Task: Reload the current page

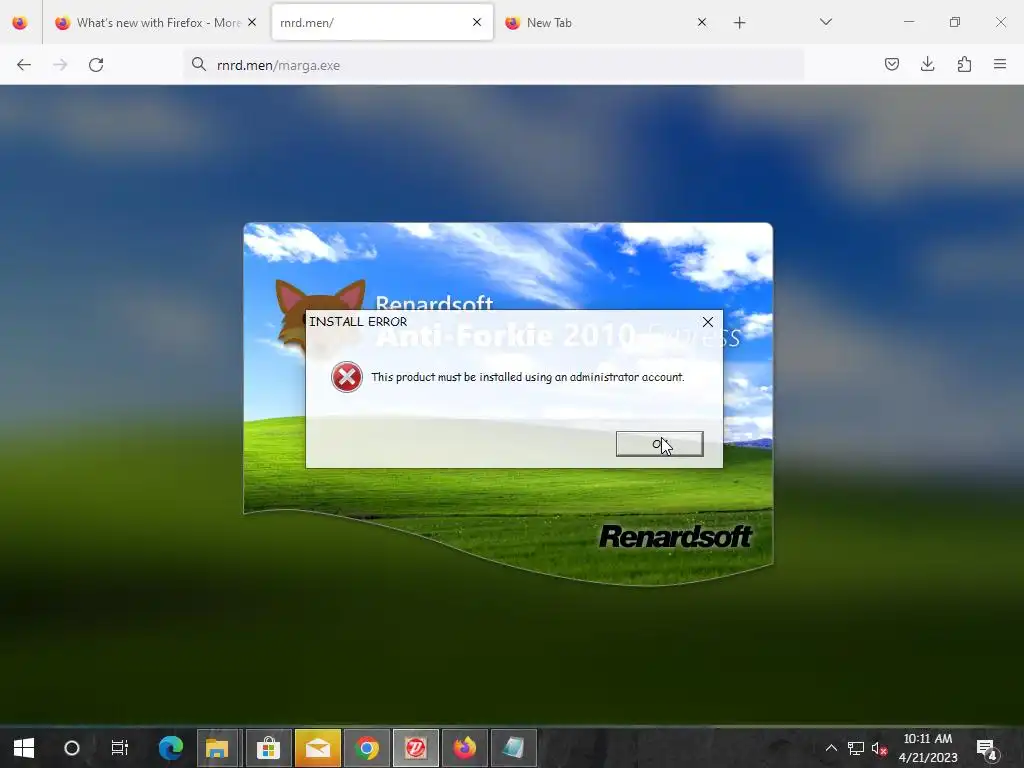Action: 96,65
